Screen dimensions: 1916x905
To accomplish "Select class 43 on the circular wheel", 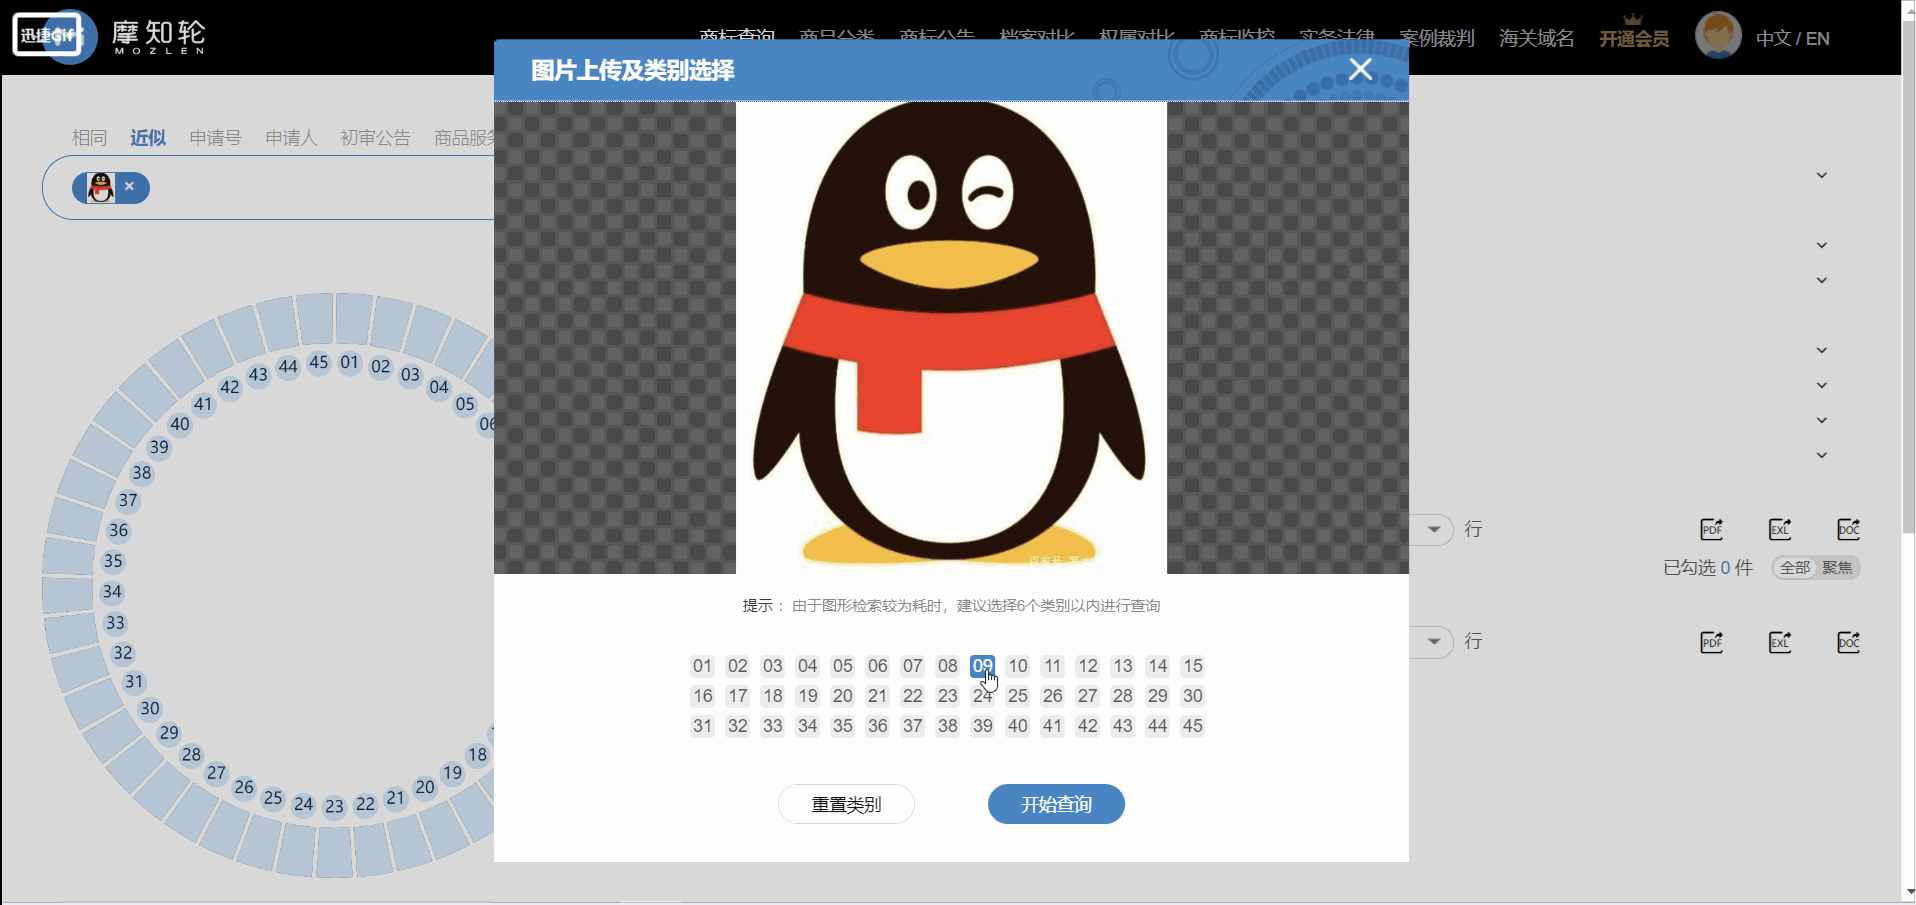I will 258,375.
